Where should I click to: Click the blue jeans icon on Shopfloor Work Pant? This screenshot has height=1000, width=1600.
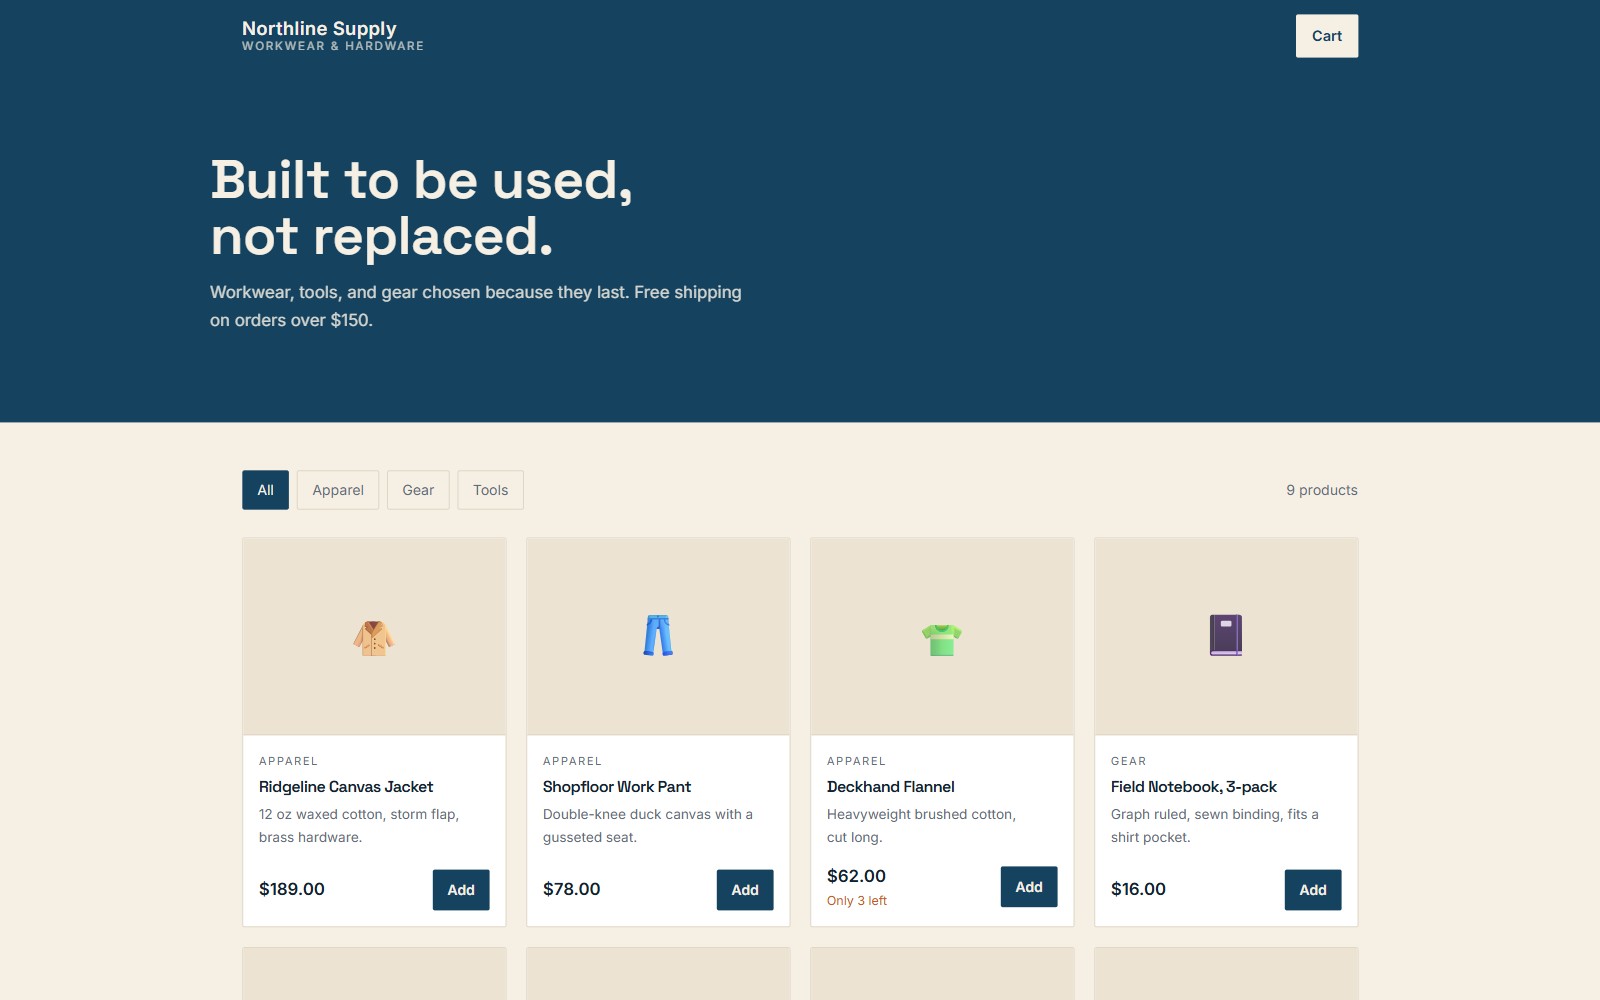click(658, 636)
